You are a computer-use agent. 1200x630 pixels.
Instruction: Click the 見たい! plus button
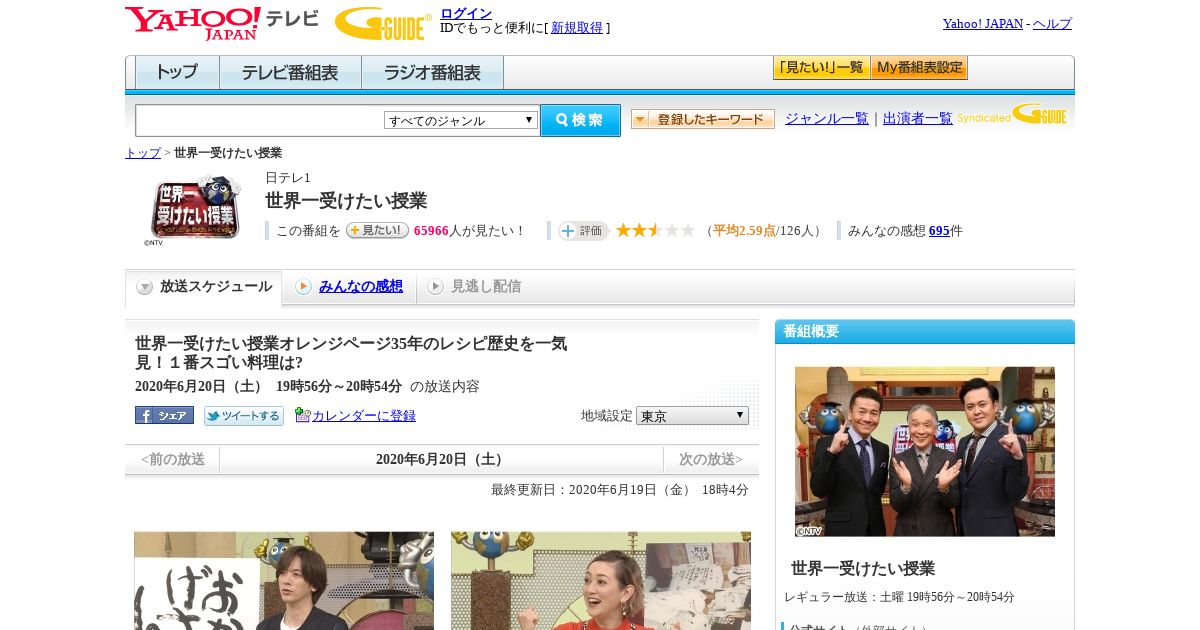coord(377,230)
